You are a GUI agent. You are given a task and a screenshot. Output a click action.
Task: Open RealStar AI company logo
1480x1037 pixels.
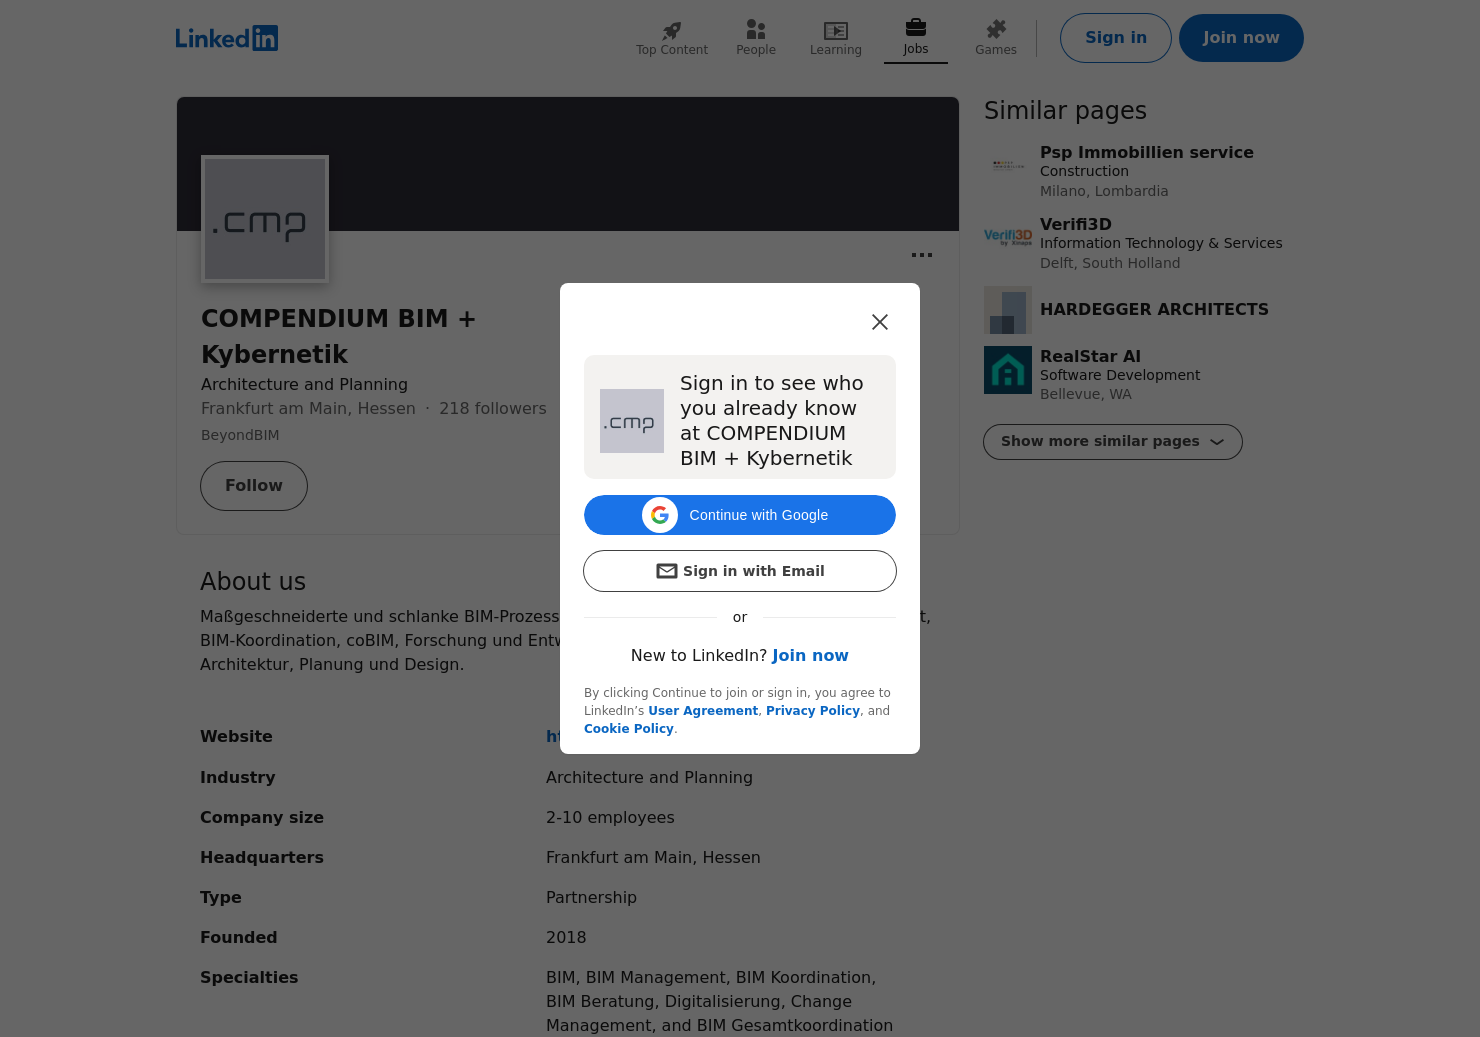point(1008,370)
